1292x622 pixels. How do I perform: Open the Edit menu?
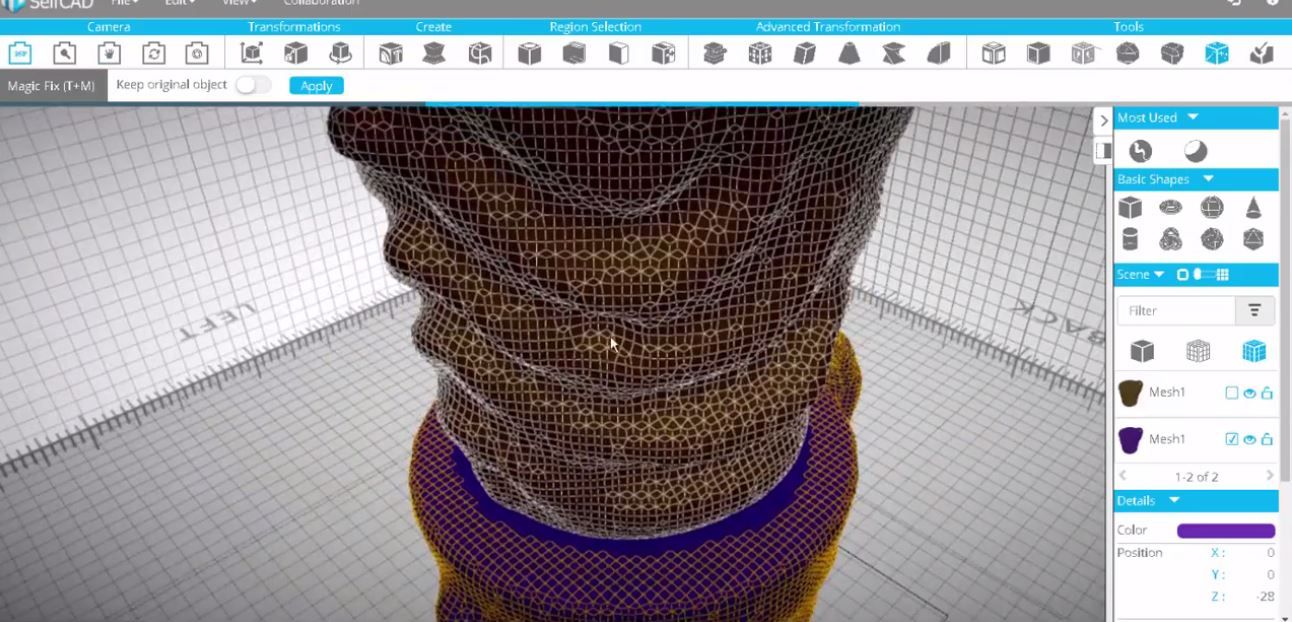176,3
